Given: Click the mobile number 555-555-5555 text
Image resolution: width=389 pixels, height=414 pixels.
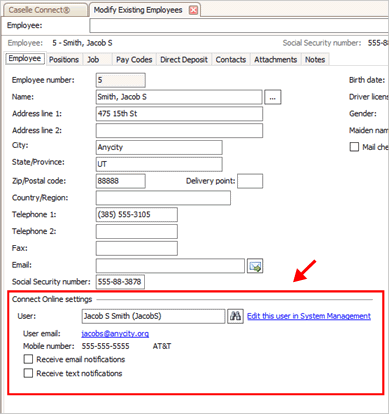Looking at the screenshot, I should pyautogui.click(x=105, y=346).
